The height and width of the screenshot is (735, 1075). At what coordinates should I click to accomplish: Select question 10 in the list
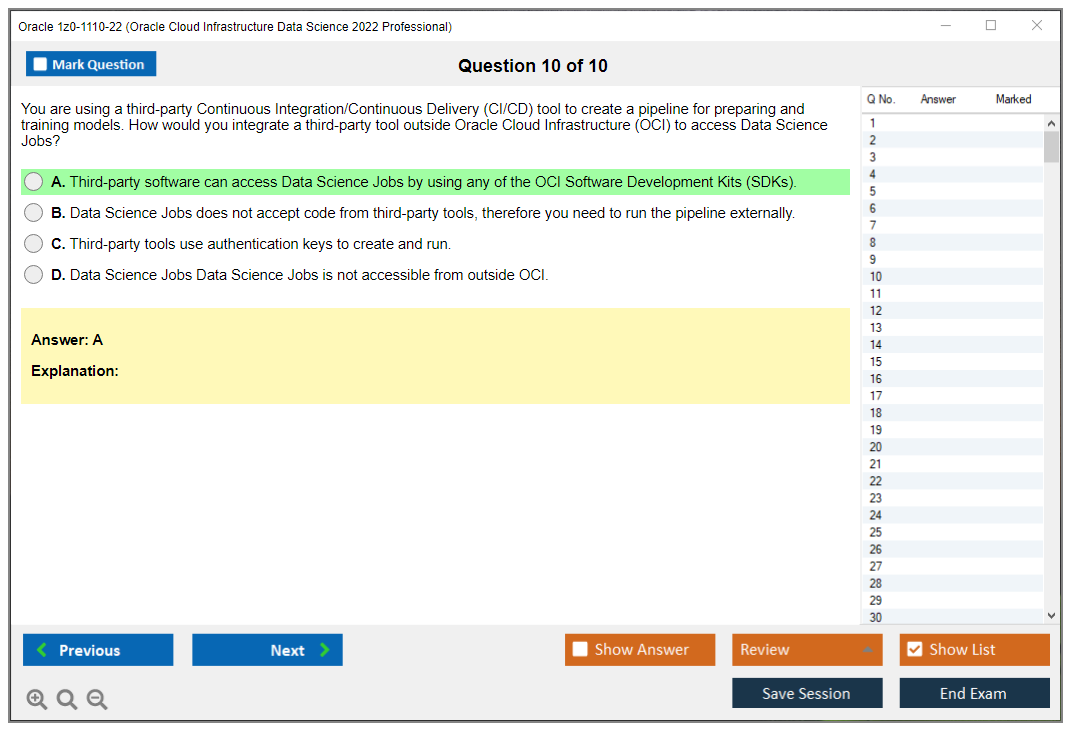tap(876, 277)
